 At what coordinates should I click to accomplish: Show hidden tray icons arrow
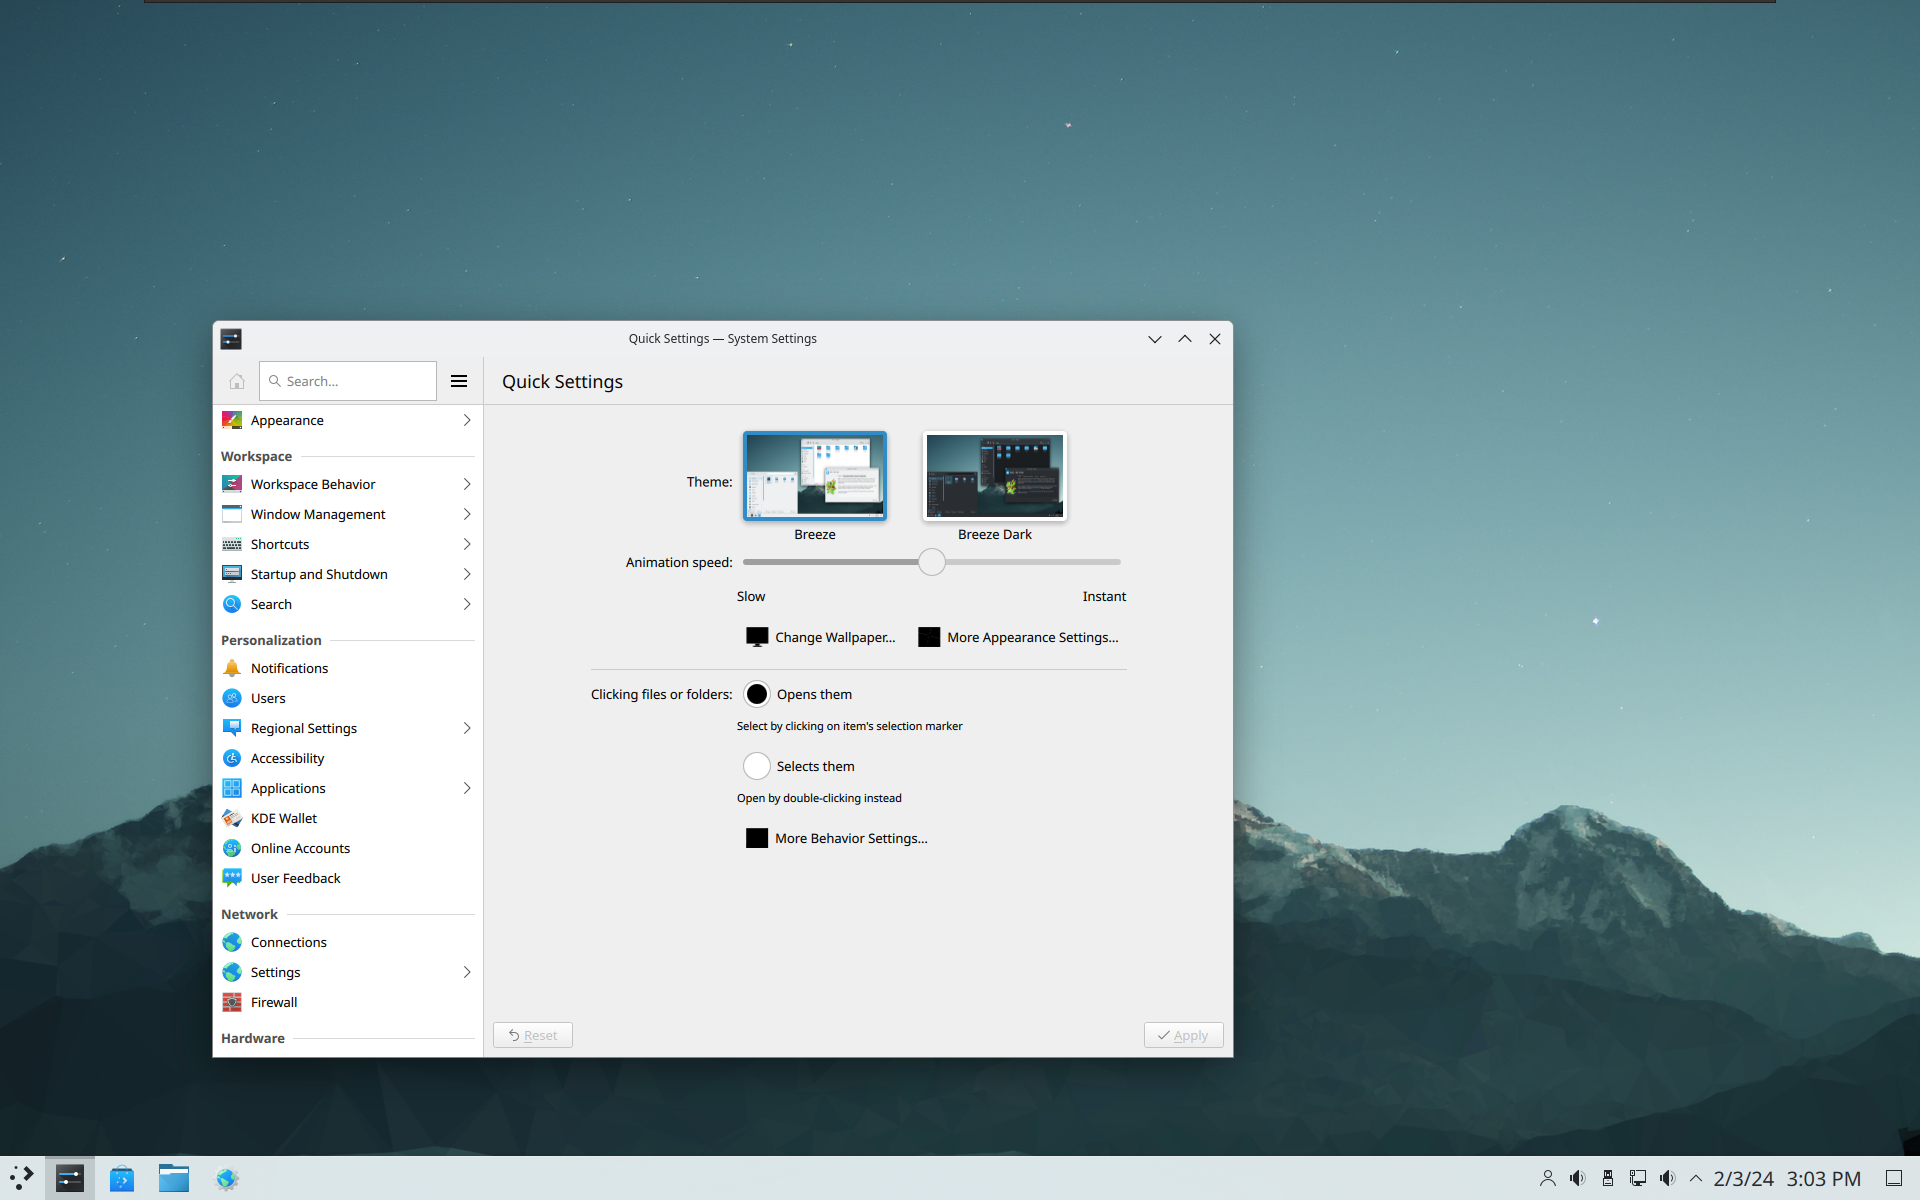pos(1696,1179)
